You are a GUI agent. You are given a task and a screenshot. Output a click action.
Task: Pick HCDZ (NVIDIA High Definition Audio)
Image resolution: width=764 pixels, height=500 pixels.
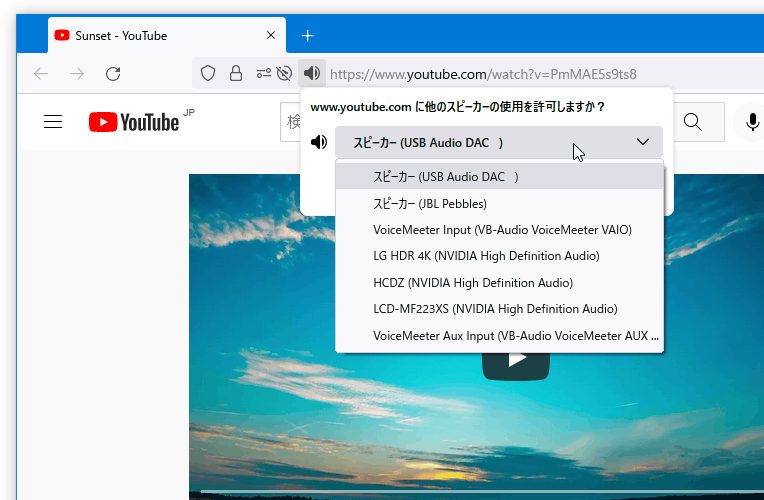499,283
